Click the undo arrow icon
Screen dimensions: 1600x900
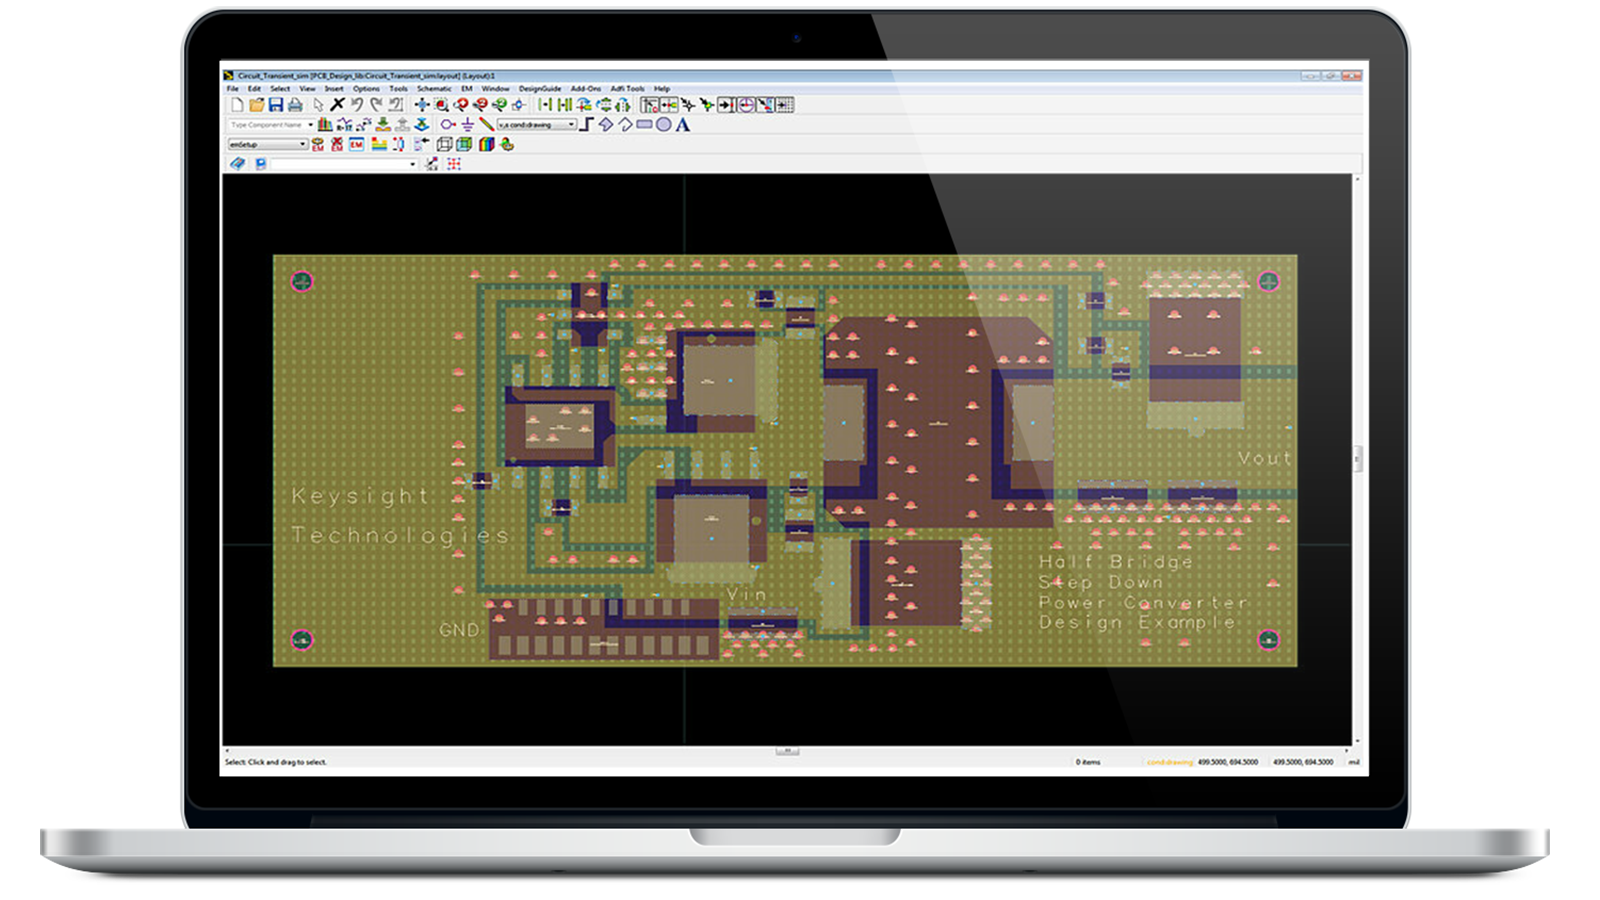[357, 105]
